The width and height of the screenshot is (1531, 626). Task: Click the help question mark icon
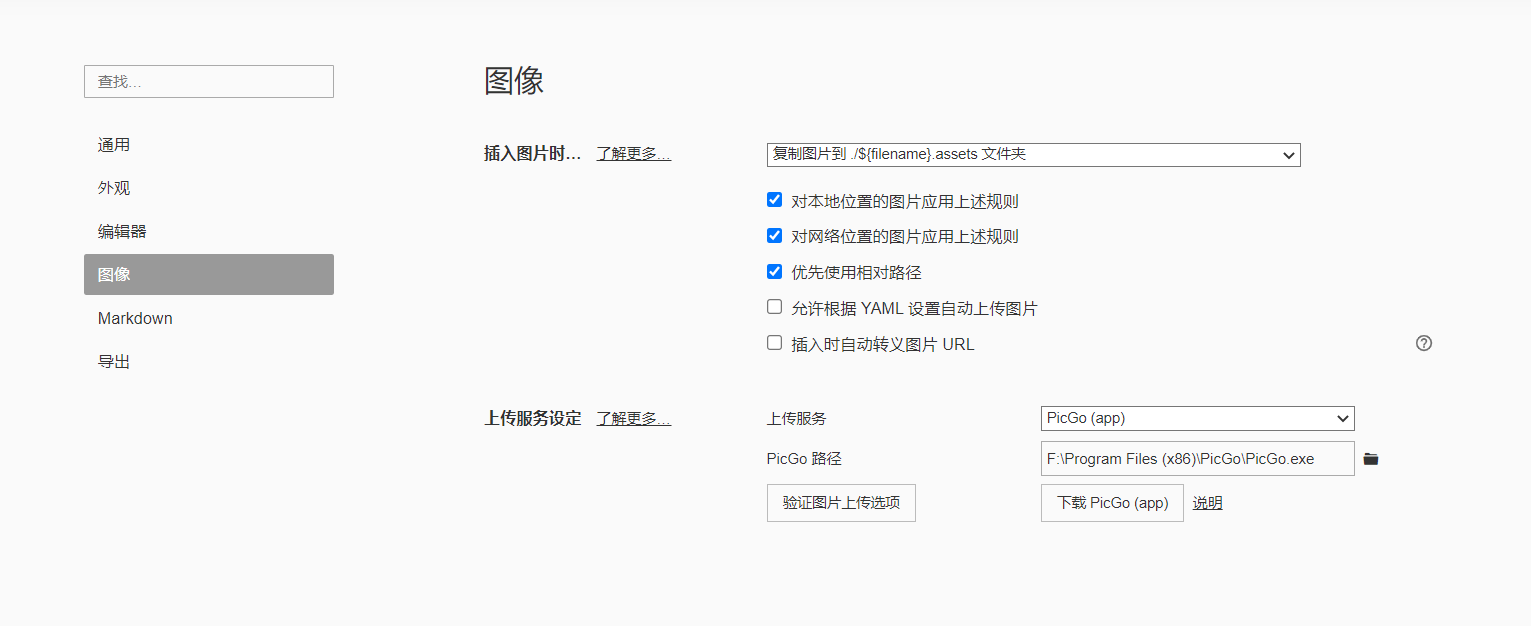coord(1424,343)
